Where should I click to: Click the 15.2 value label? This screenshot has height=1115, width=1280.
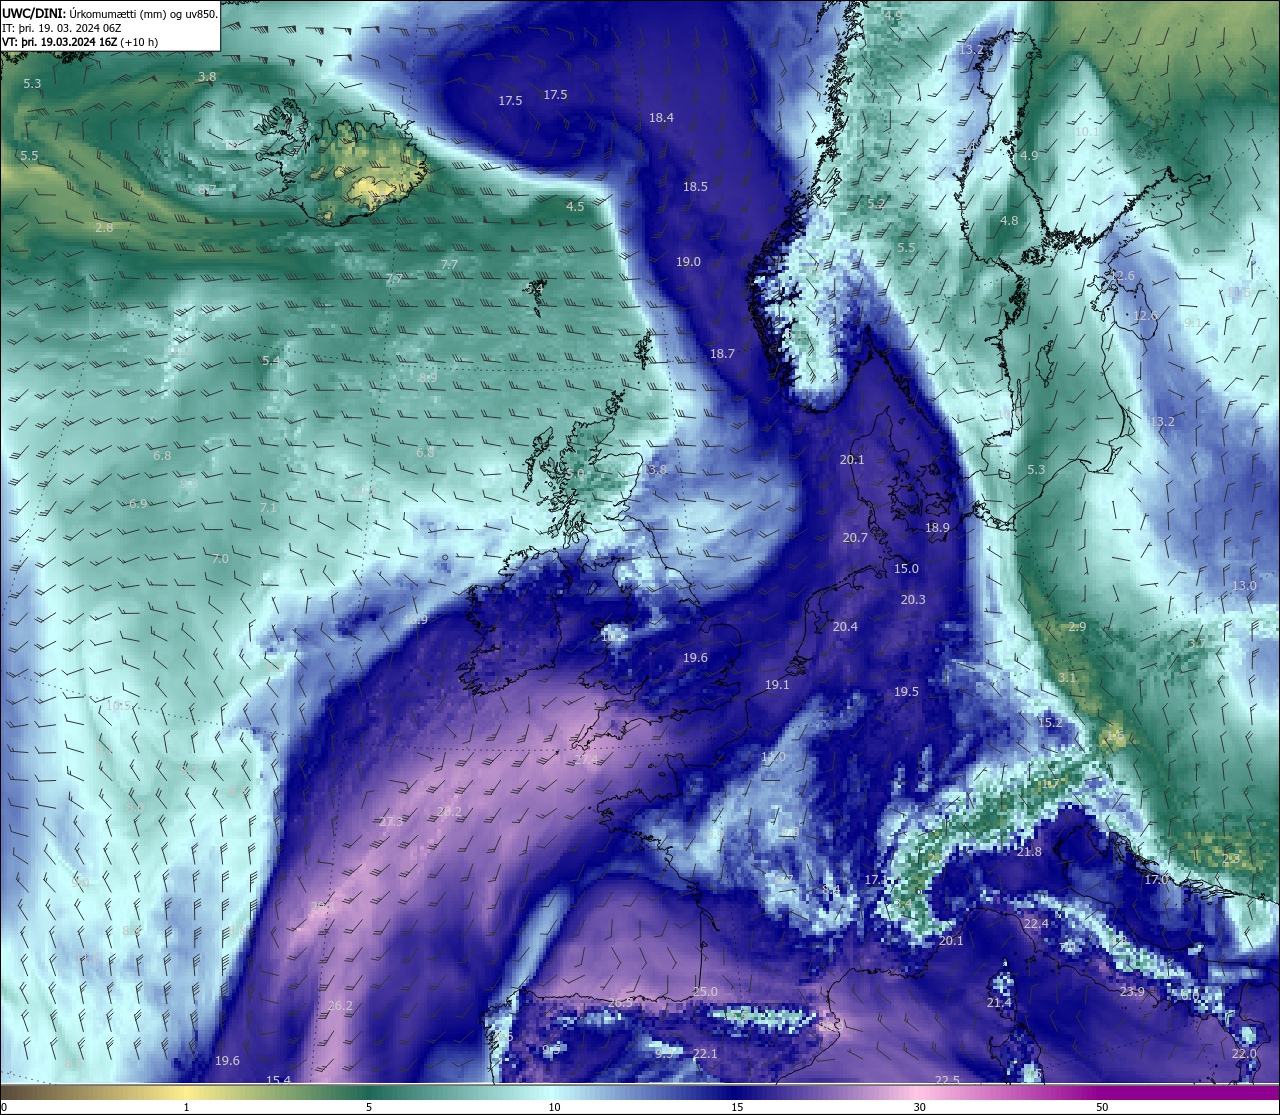click(x=1049, y=722)
